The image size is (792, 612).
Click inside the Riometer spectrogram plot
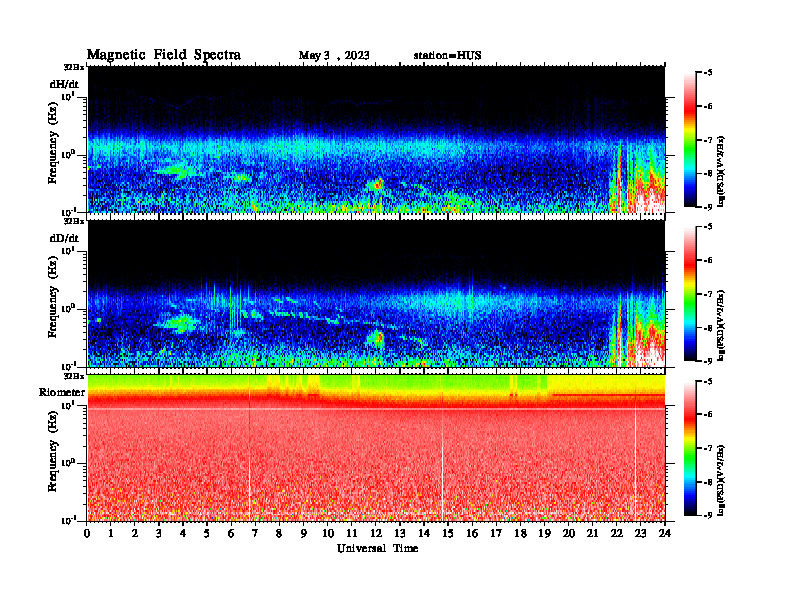(x=376, y=448)
